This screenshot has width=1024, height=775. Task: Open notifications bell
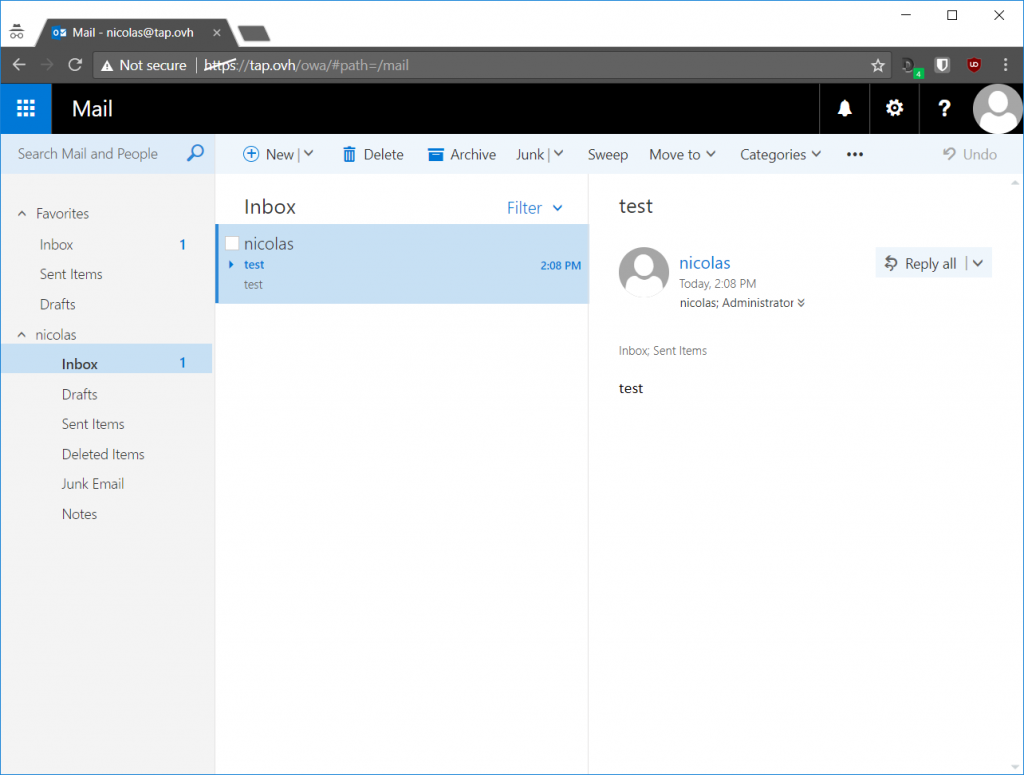coord(844,108)
